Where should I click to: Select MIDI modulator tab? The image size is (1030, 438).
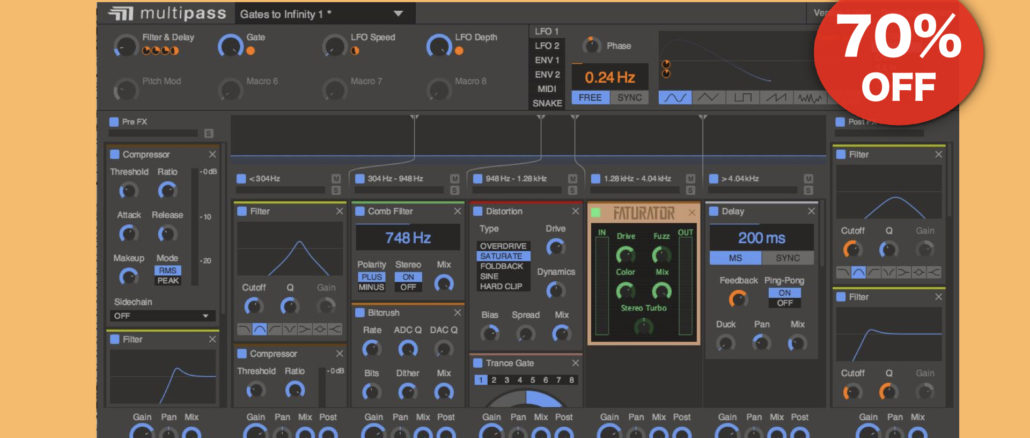click(x=547, y=89)
